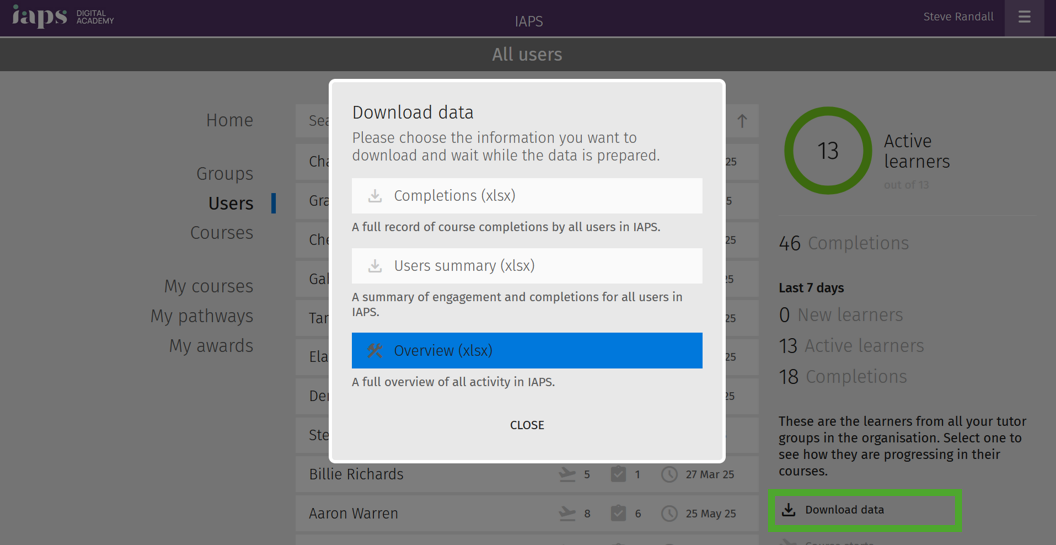The height and width of the screenshot is (545, 1056).
Task: Click the IAPS Digital Academy logo
Action: (63, 17)
